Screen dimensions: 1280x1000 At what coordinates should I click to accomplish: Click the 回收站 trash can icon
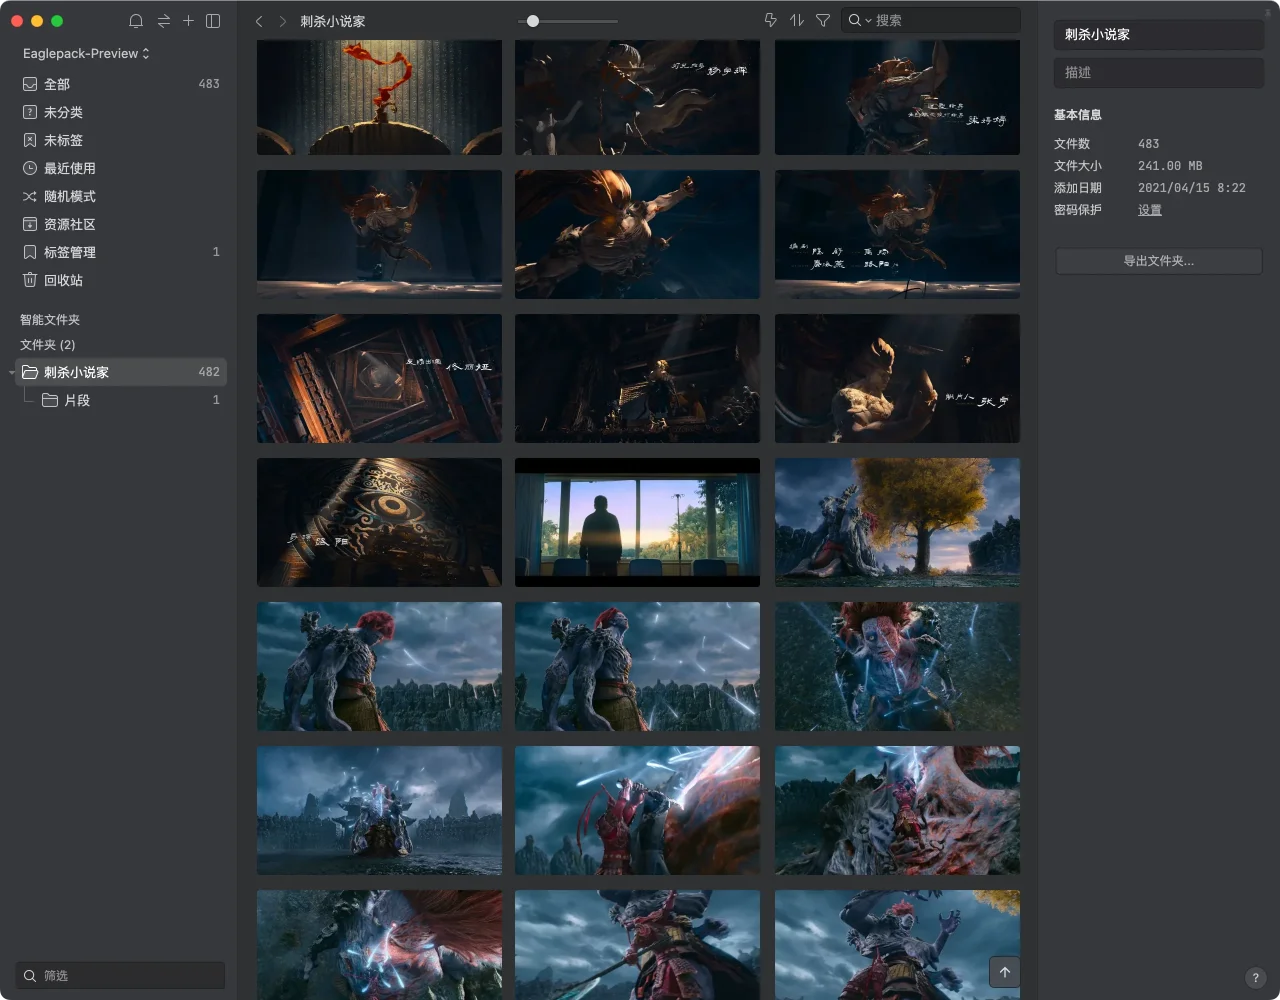30,280
